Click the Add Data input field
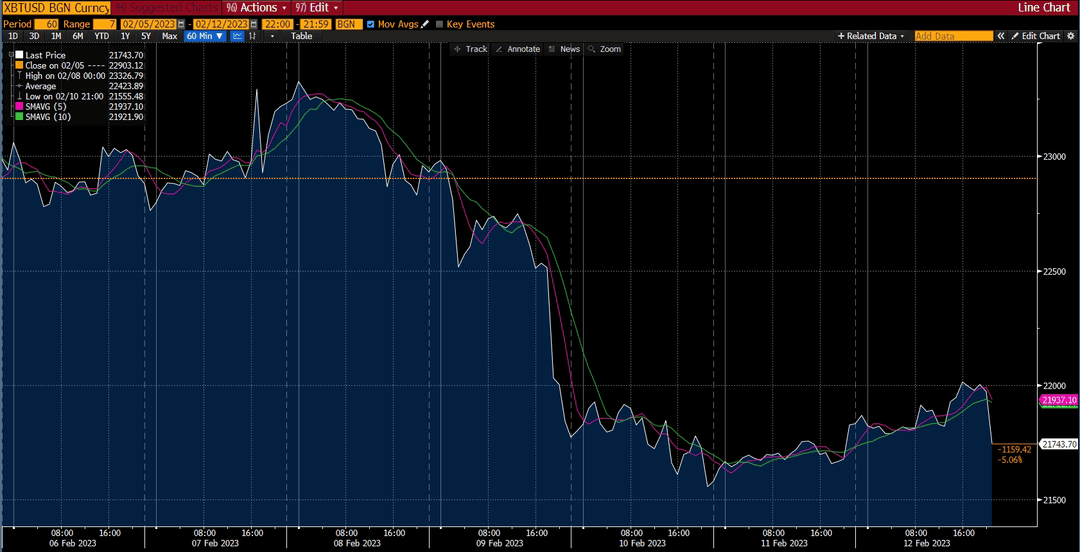This screenshot has height=552, width=1080. [954, 36]
